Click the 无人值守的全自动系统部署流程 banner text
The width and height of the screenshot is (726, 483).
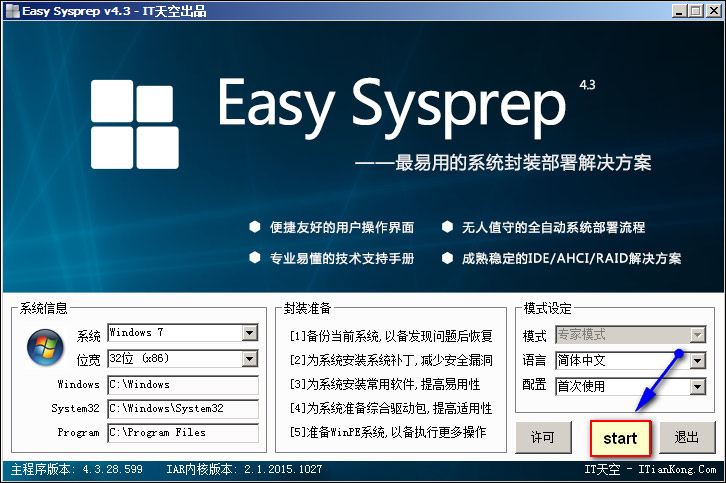tap(553, 227)
